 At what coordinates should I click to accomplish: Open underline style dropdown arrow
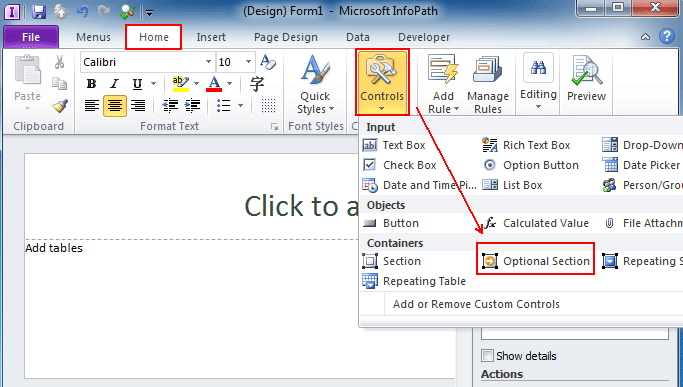pyautogui.click(x=153, y=83)
